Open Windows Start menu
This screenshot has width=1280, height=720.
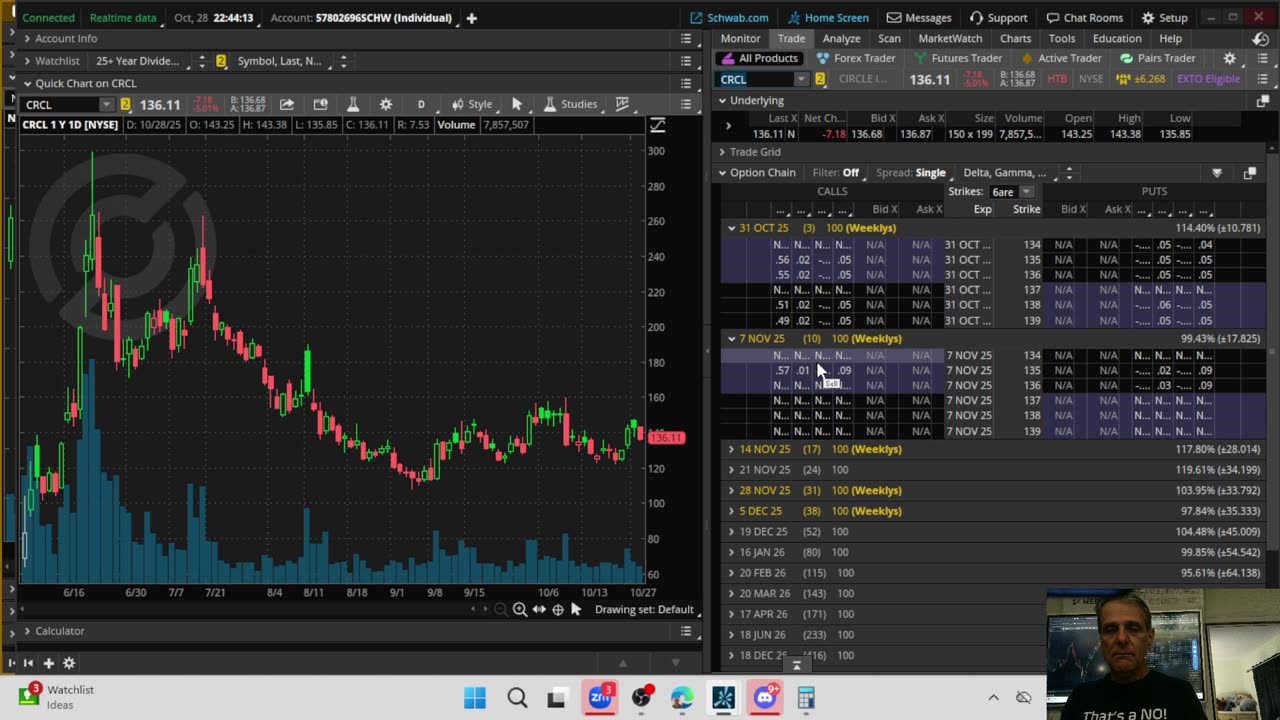475,697
